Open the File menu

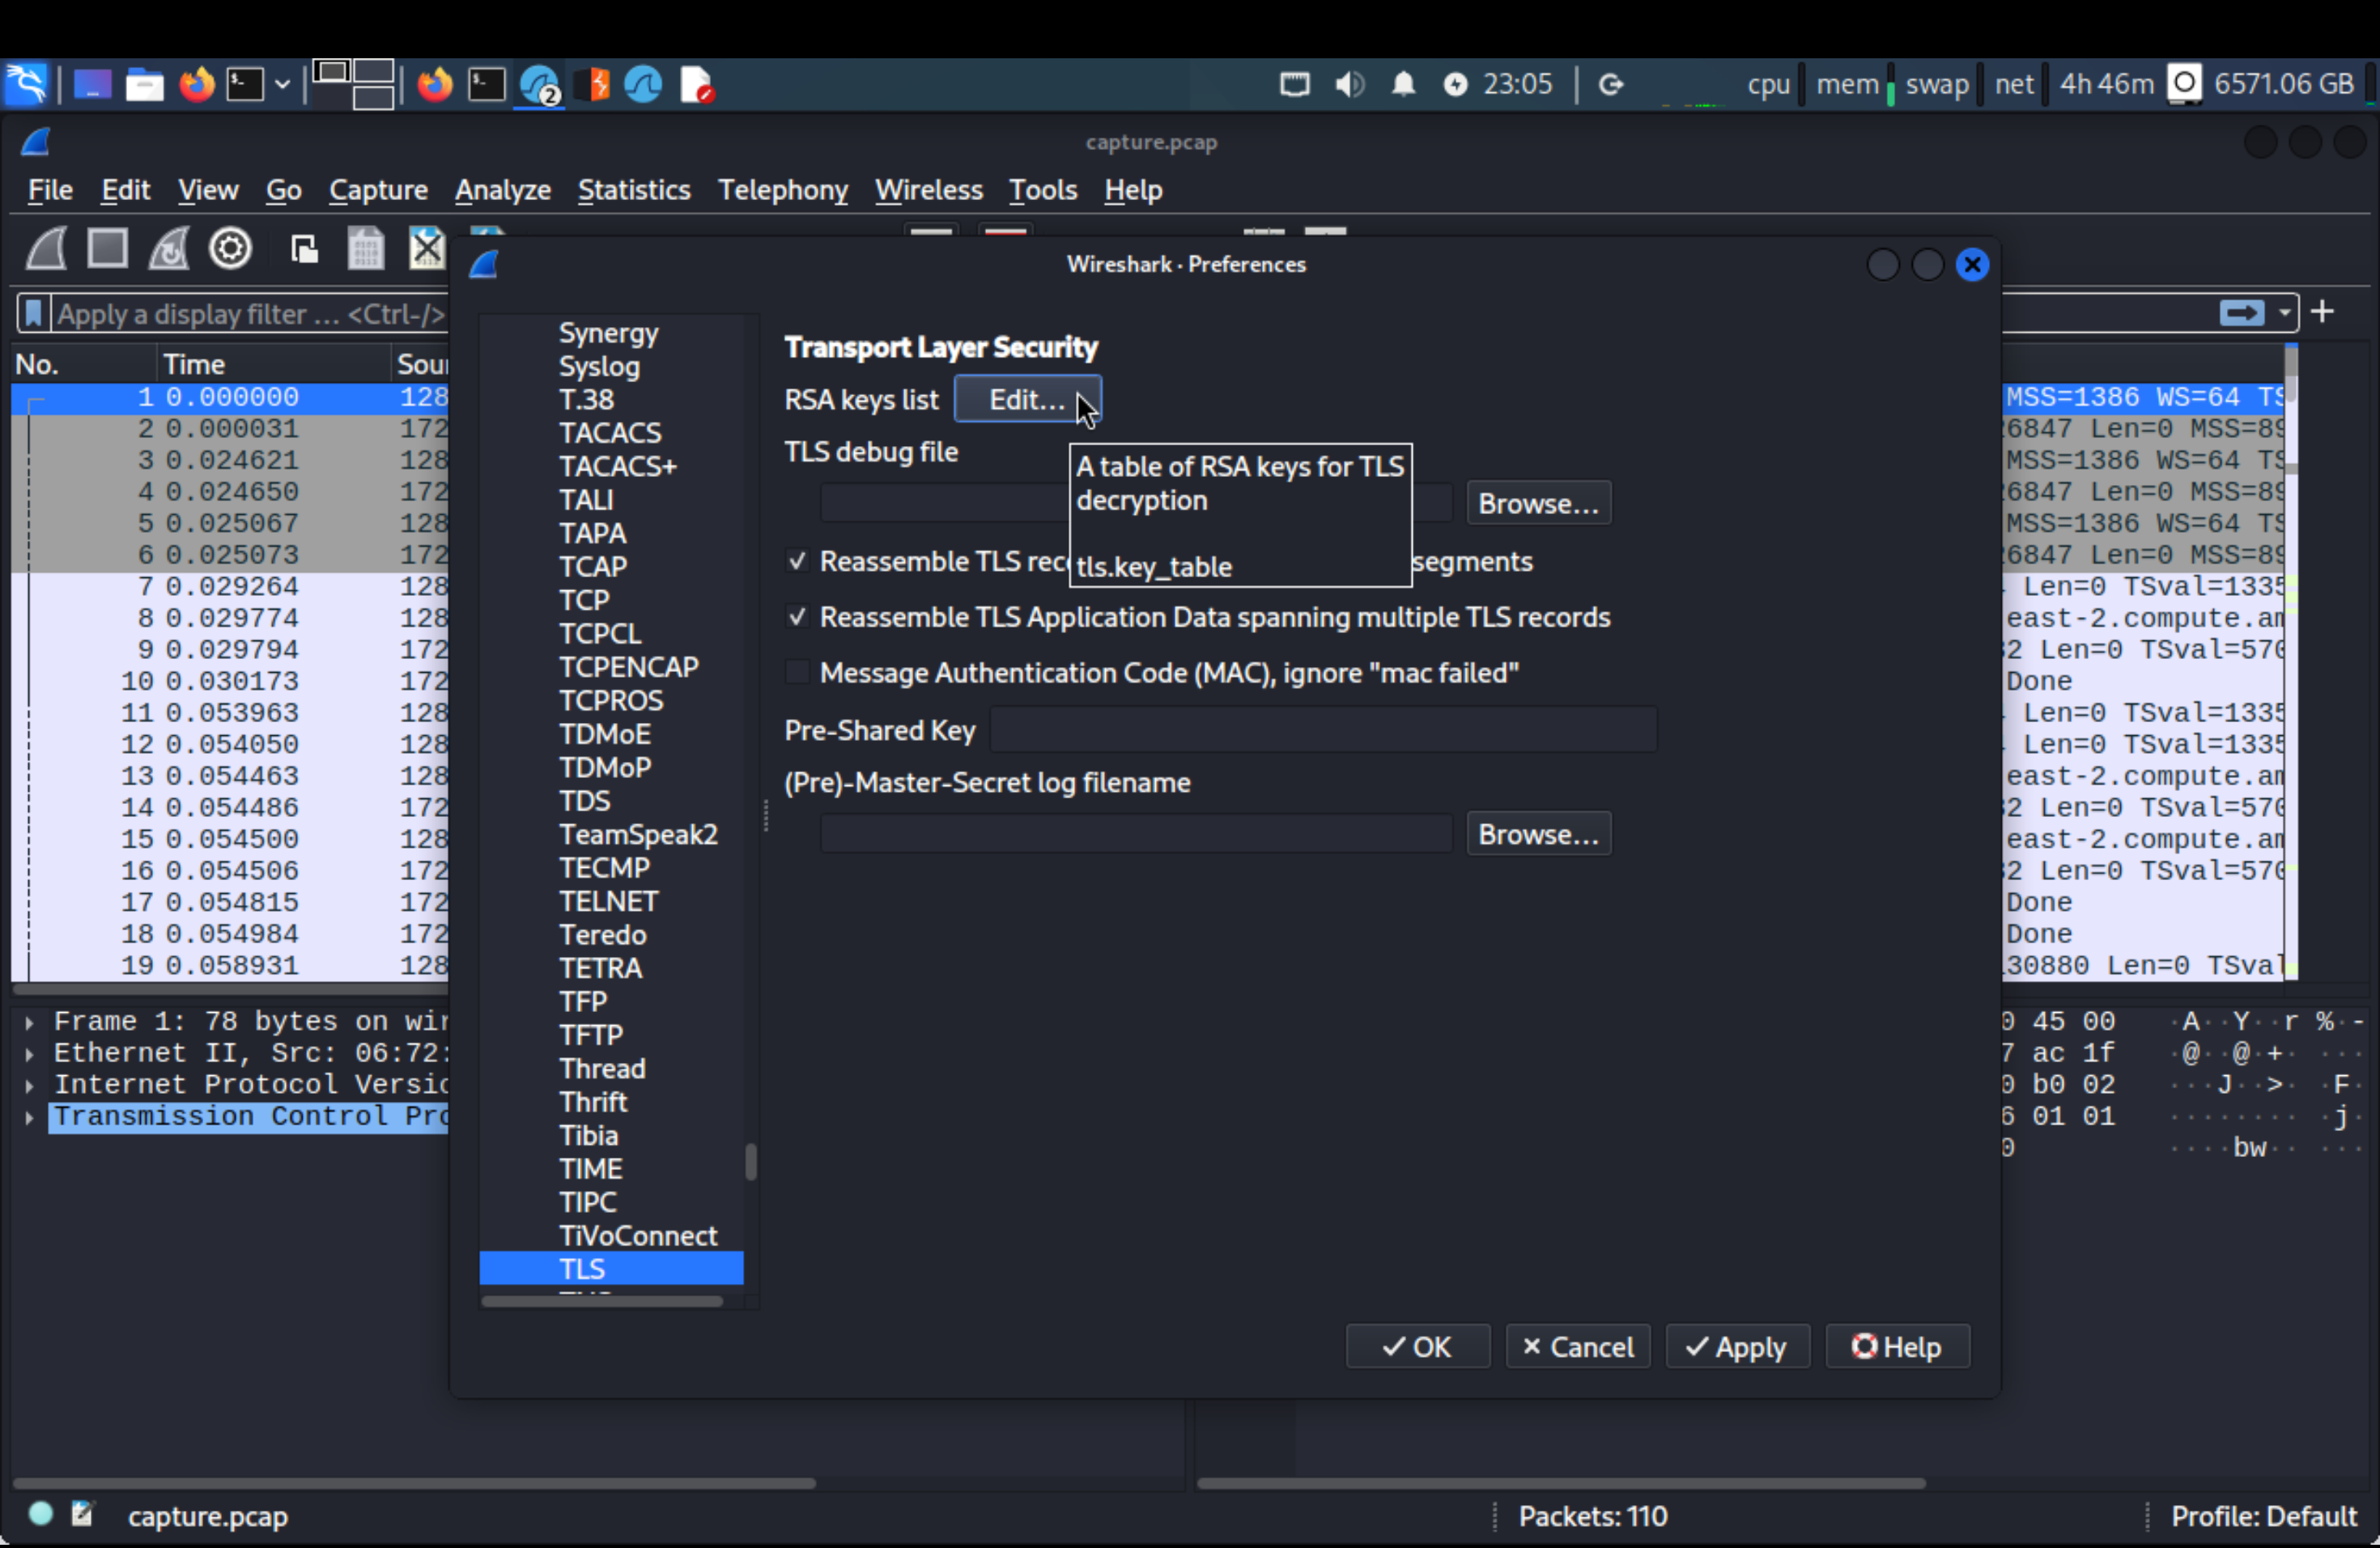pos(50,190)
